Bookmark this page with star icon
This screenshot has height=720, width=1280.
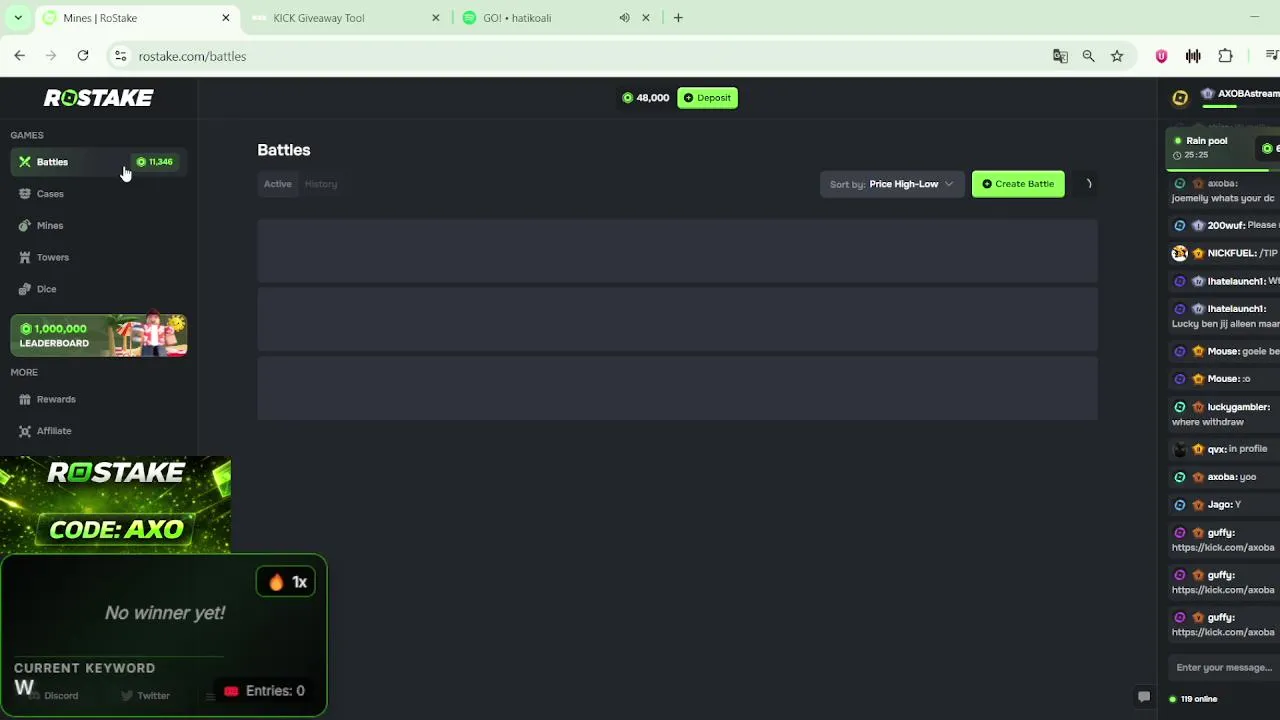[x=1117, y=56]
